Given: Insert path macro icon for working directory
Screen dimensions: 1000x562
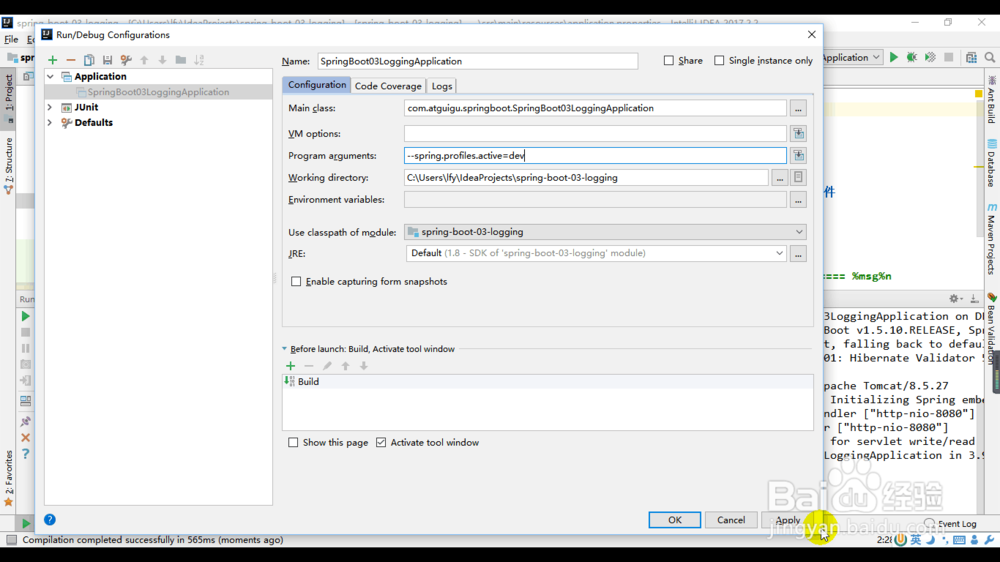Looking at the screenshot, I should point(798,178).
